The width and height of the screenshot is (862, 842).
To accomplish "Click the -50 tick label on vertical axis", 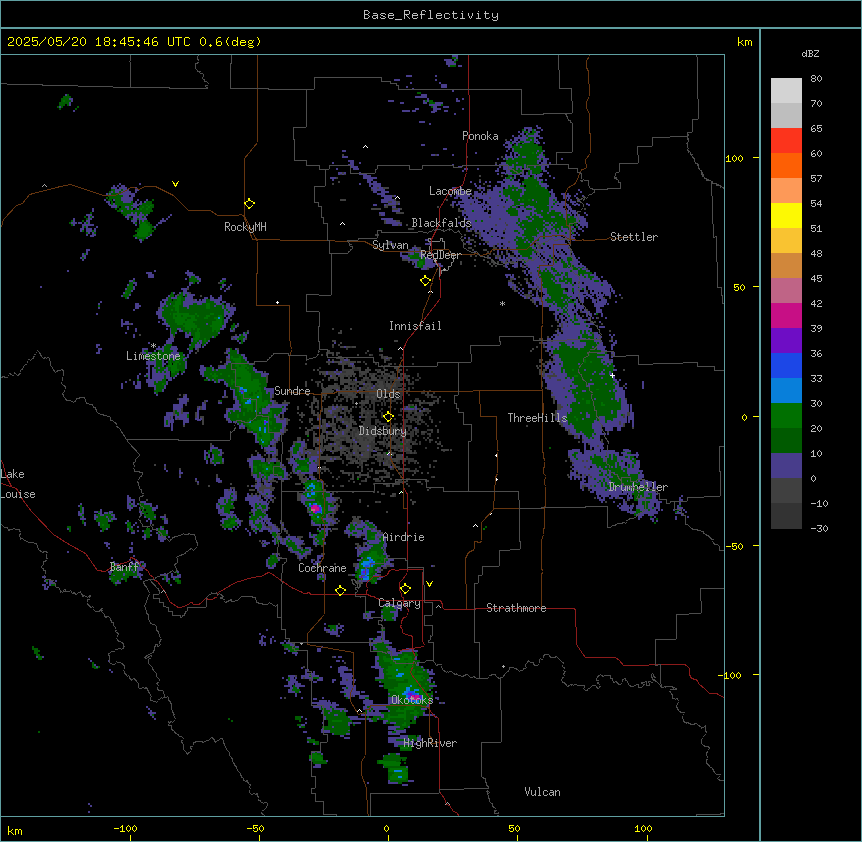I will [x=734, y=546].
